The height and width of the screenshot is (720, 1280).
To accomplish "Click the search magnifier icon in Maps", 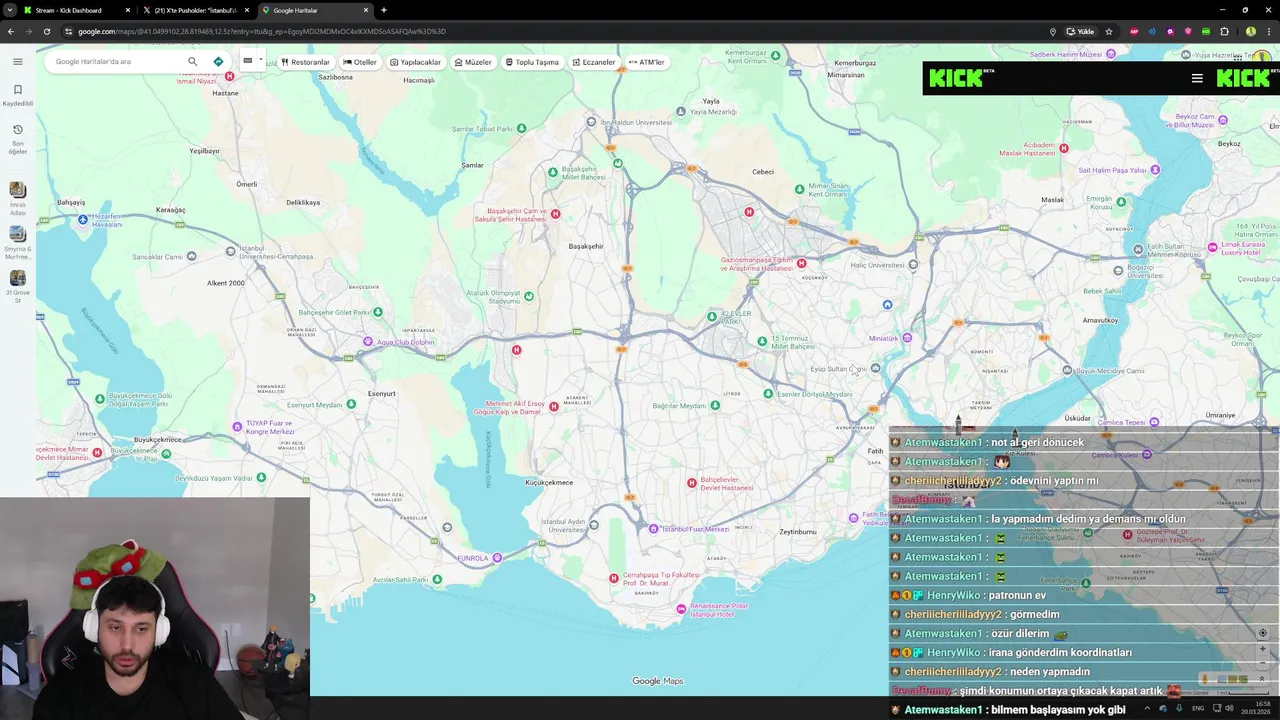I will 192,61.
